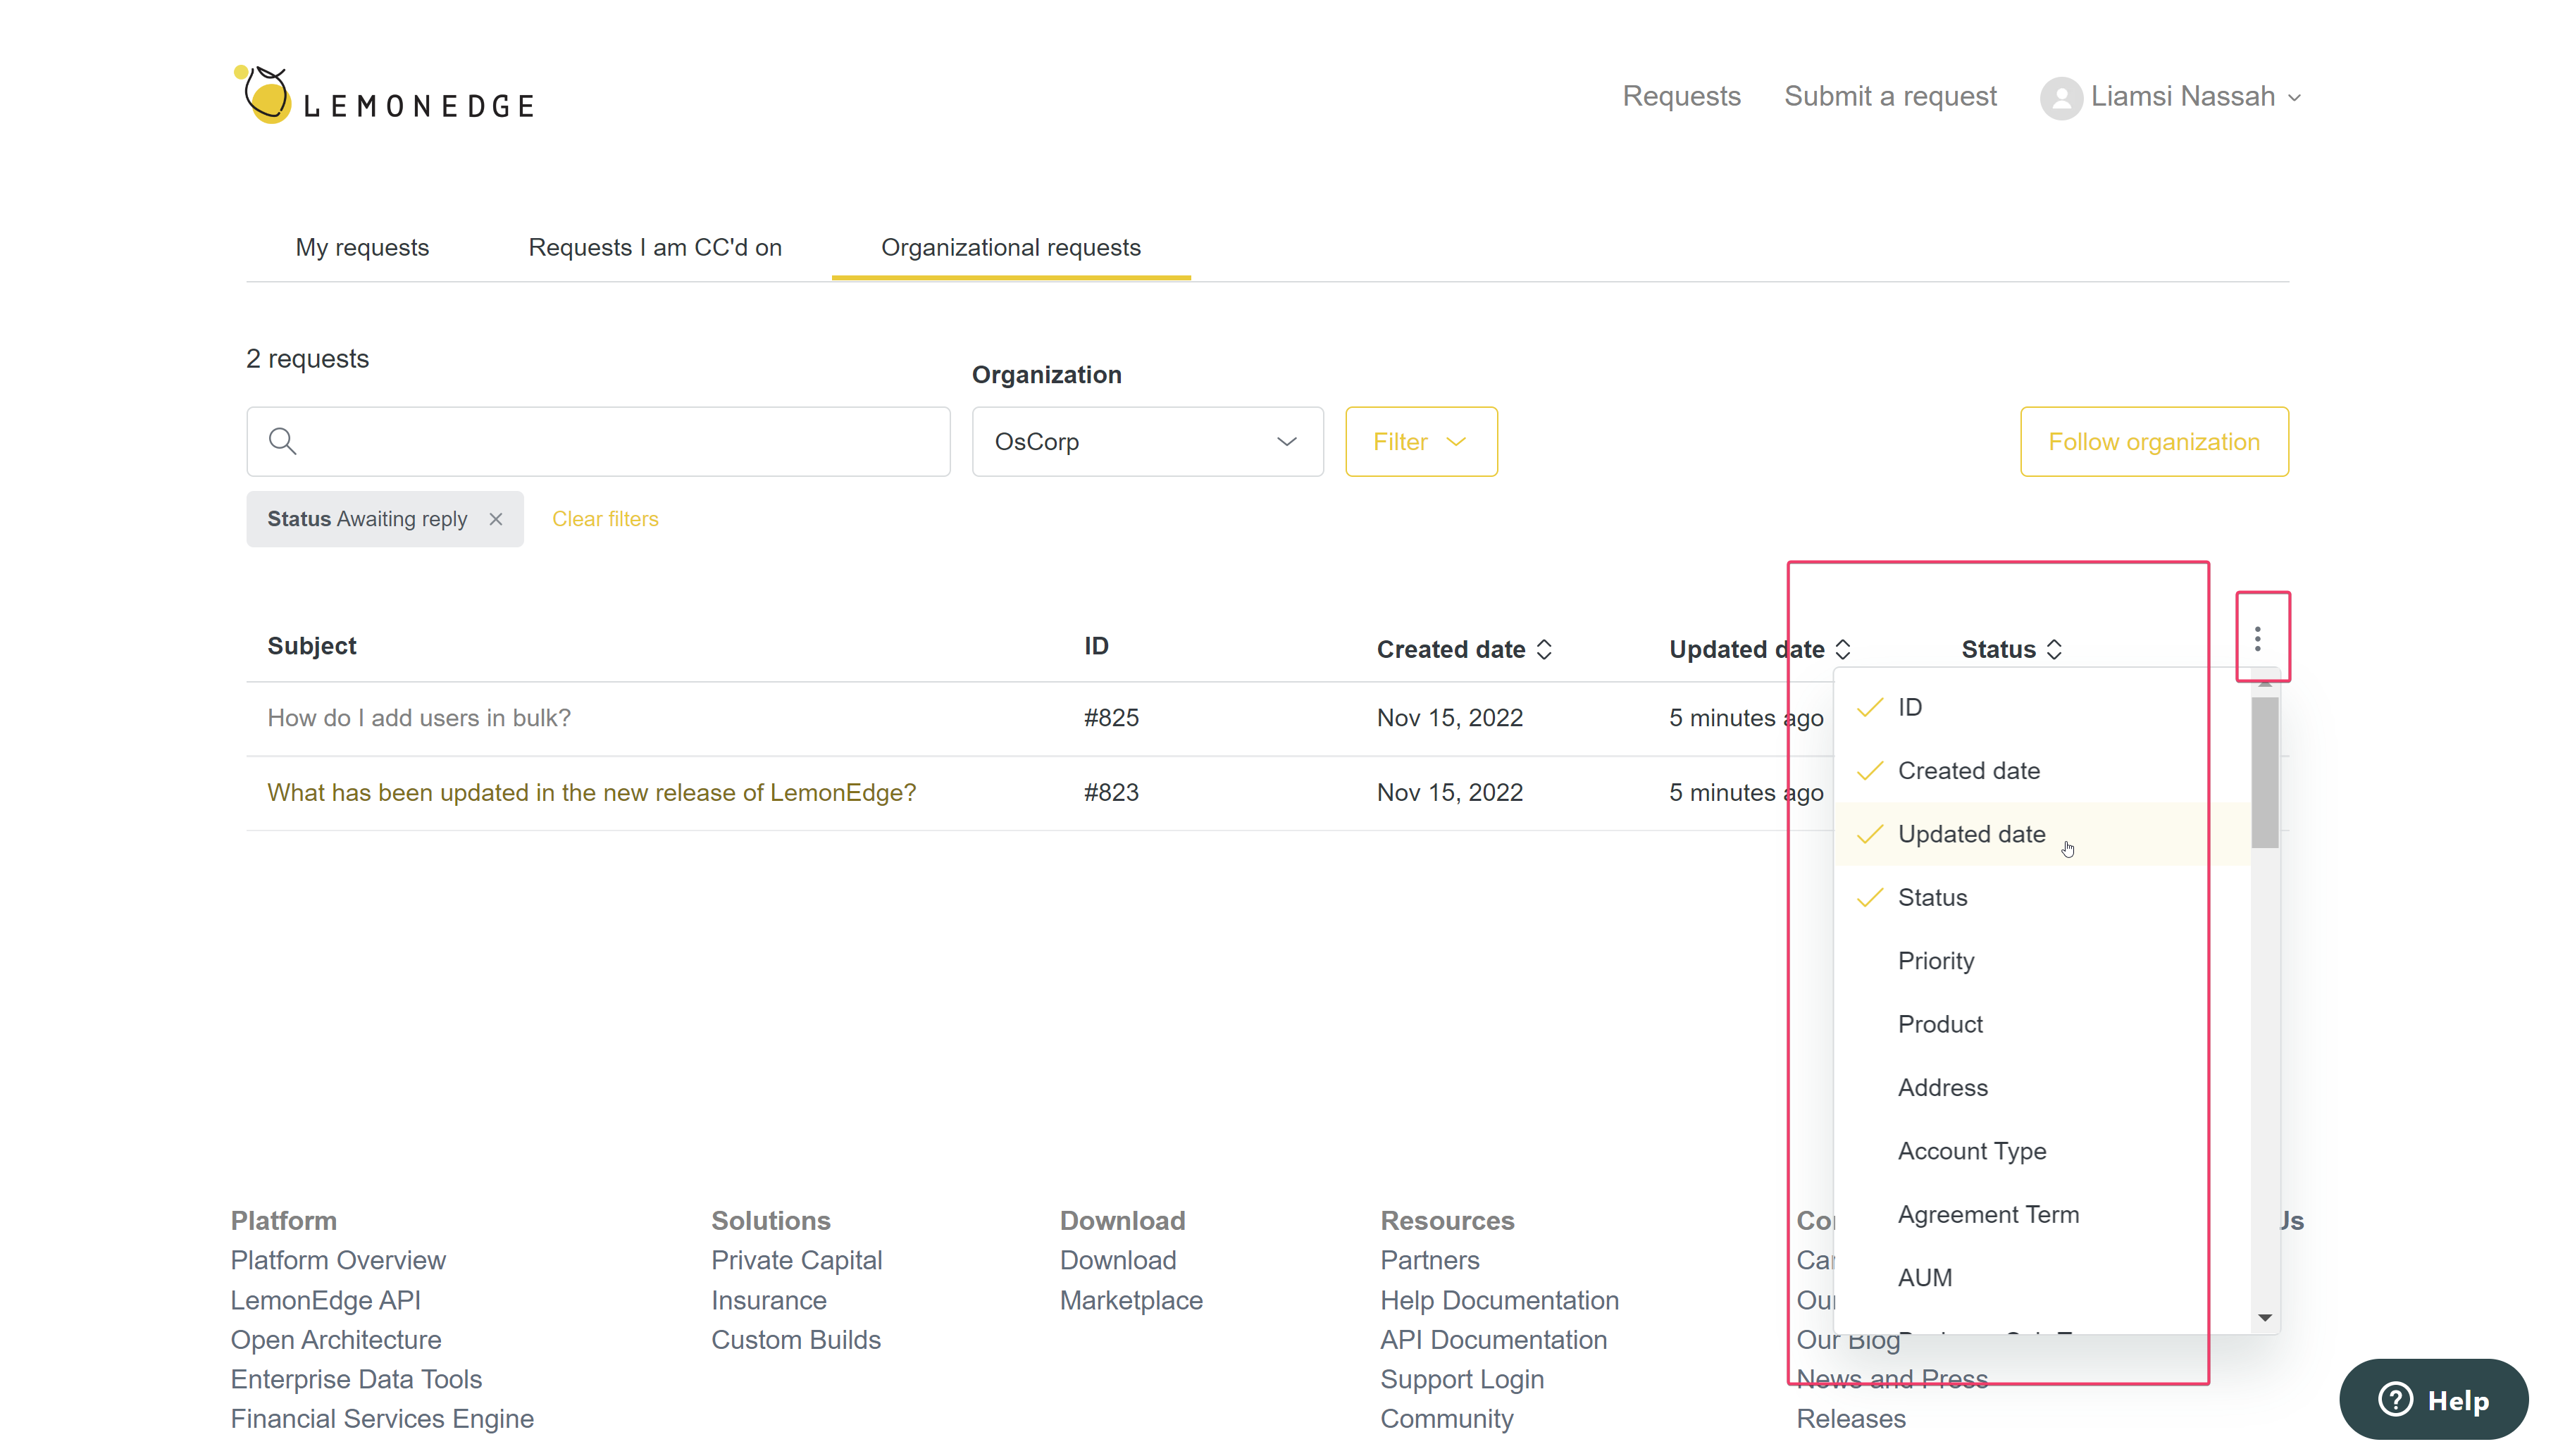Switch to Requests I am CC'd on tab
Screen dimensions: 2558x1456
click(655, 247)
